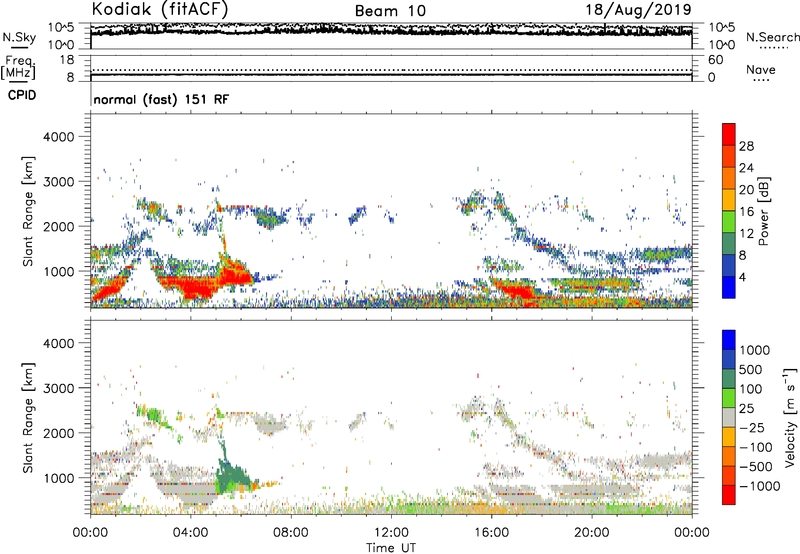Viewport: 800px width, 554px height.
Task: Click the 'Velocity [m s-1]' color bar label
Action: click(x=790, y=417)
